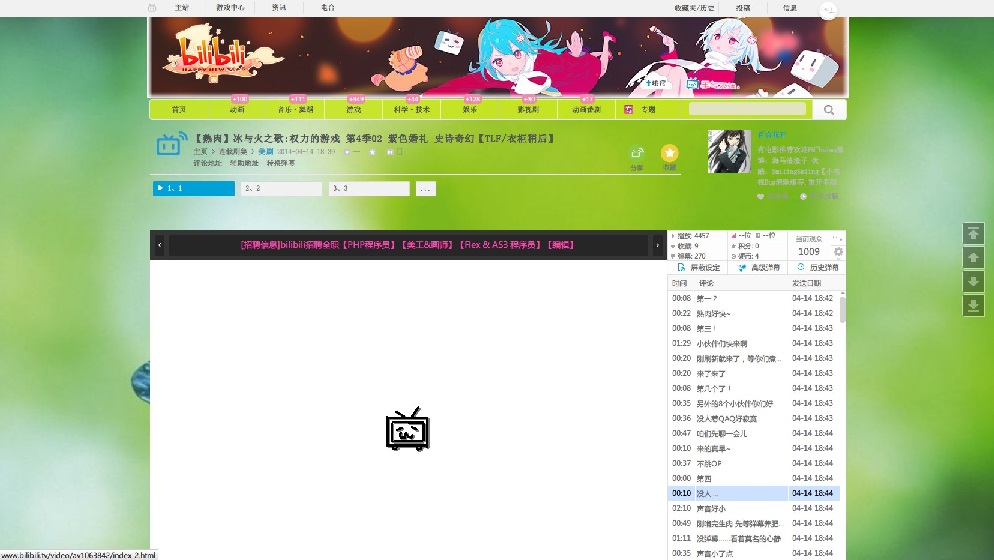Click the yellow star favorite (收藏) icon
994x560 pixels.
coord(669,153)
